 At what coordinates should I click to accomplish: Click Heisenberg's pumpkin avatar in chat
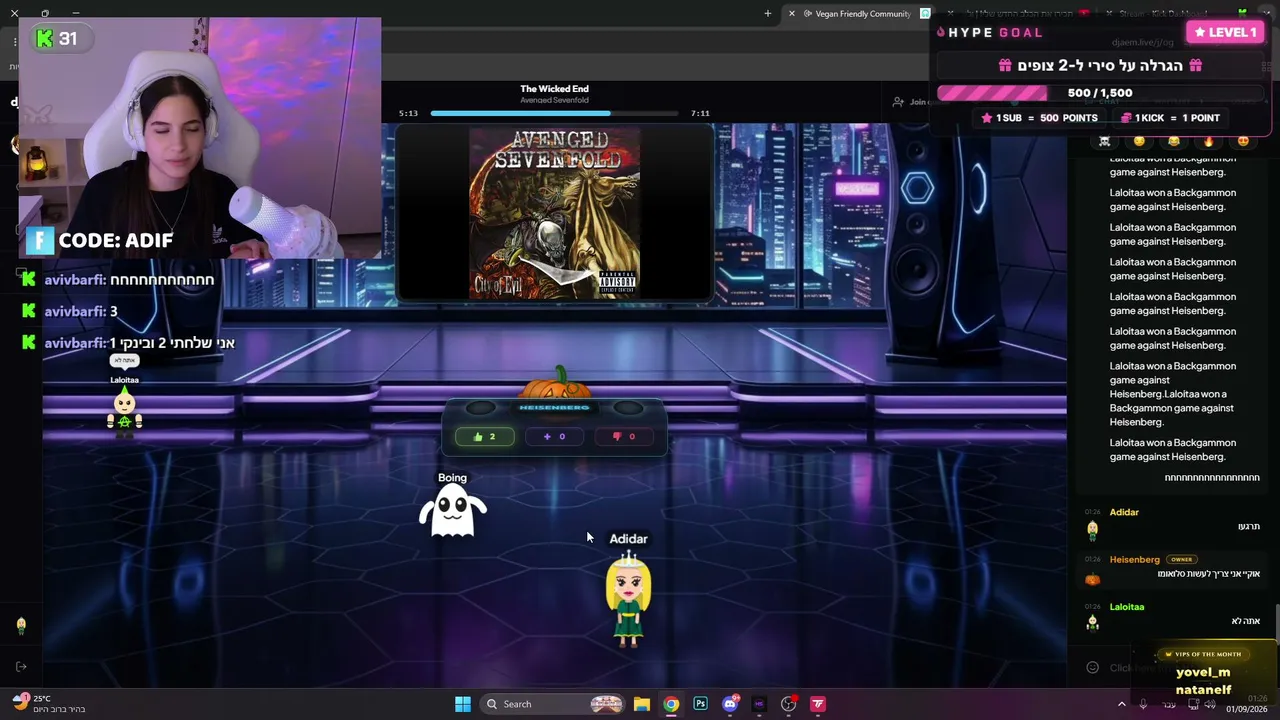[1092, 579]
